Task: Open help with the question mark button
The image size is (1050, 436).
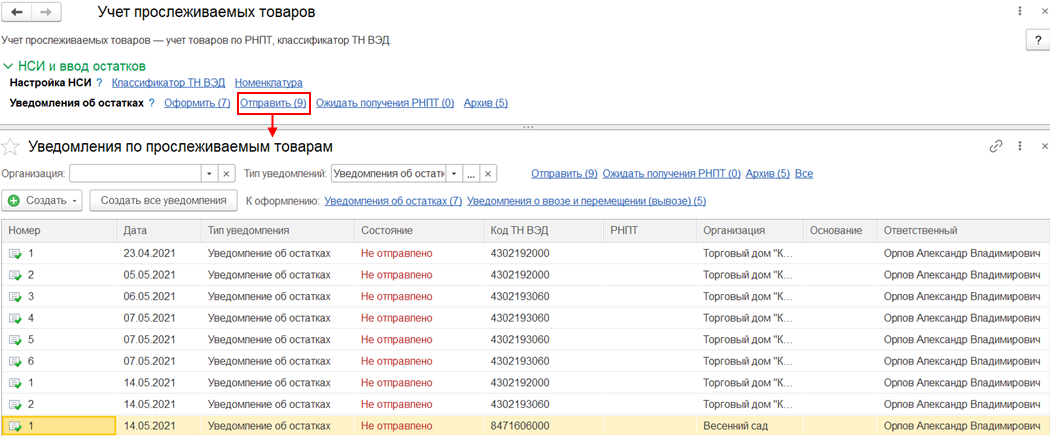Action: tap(1035, 40)
